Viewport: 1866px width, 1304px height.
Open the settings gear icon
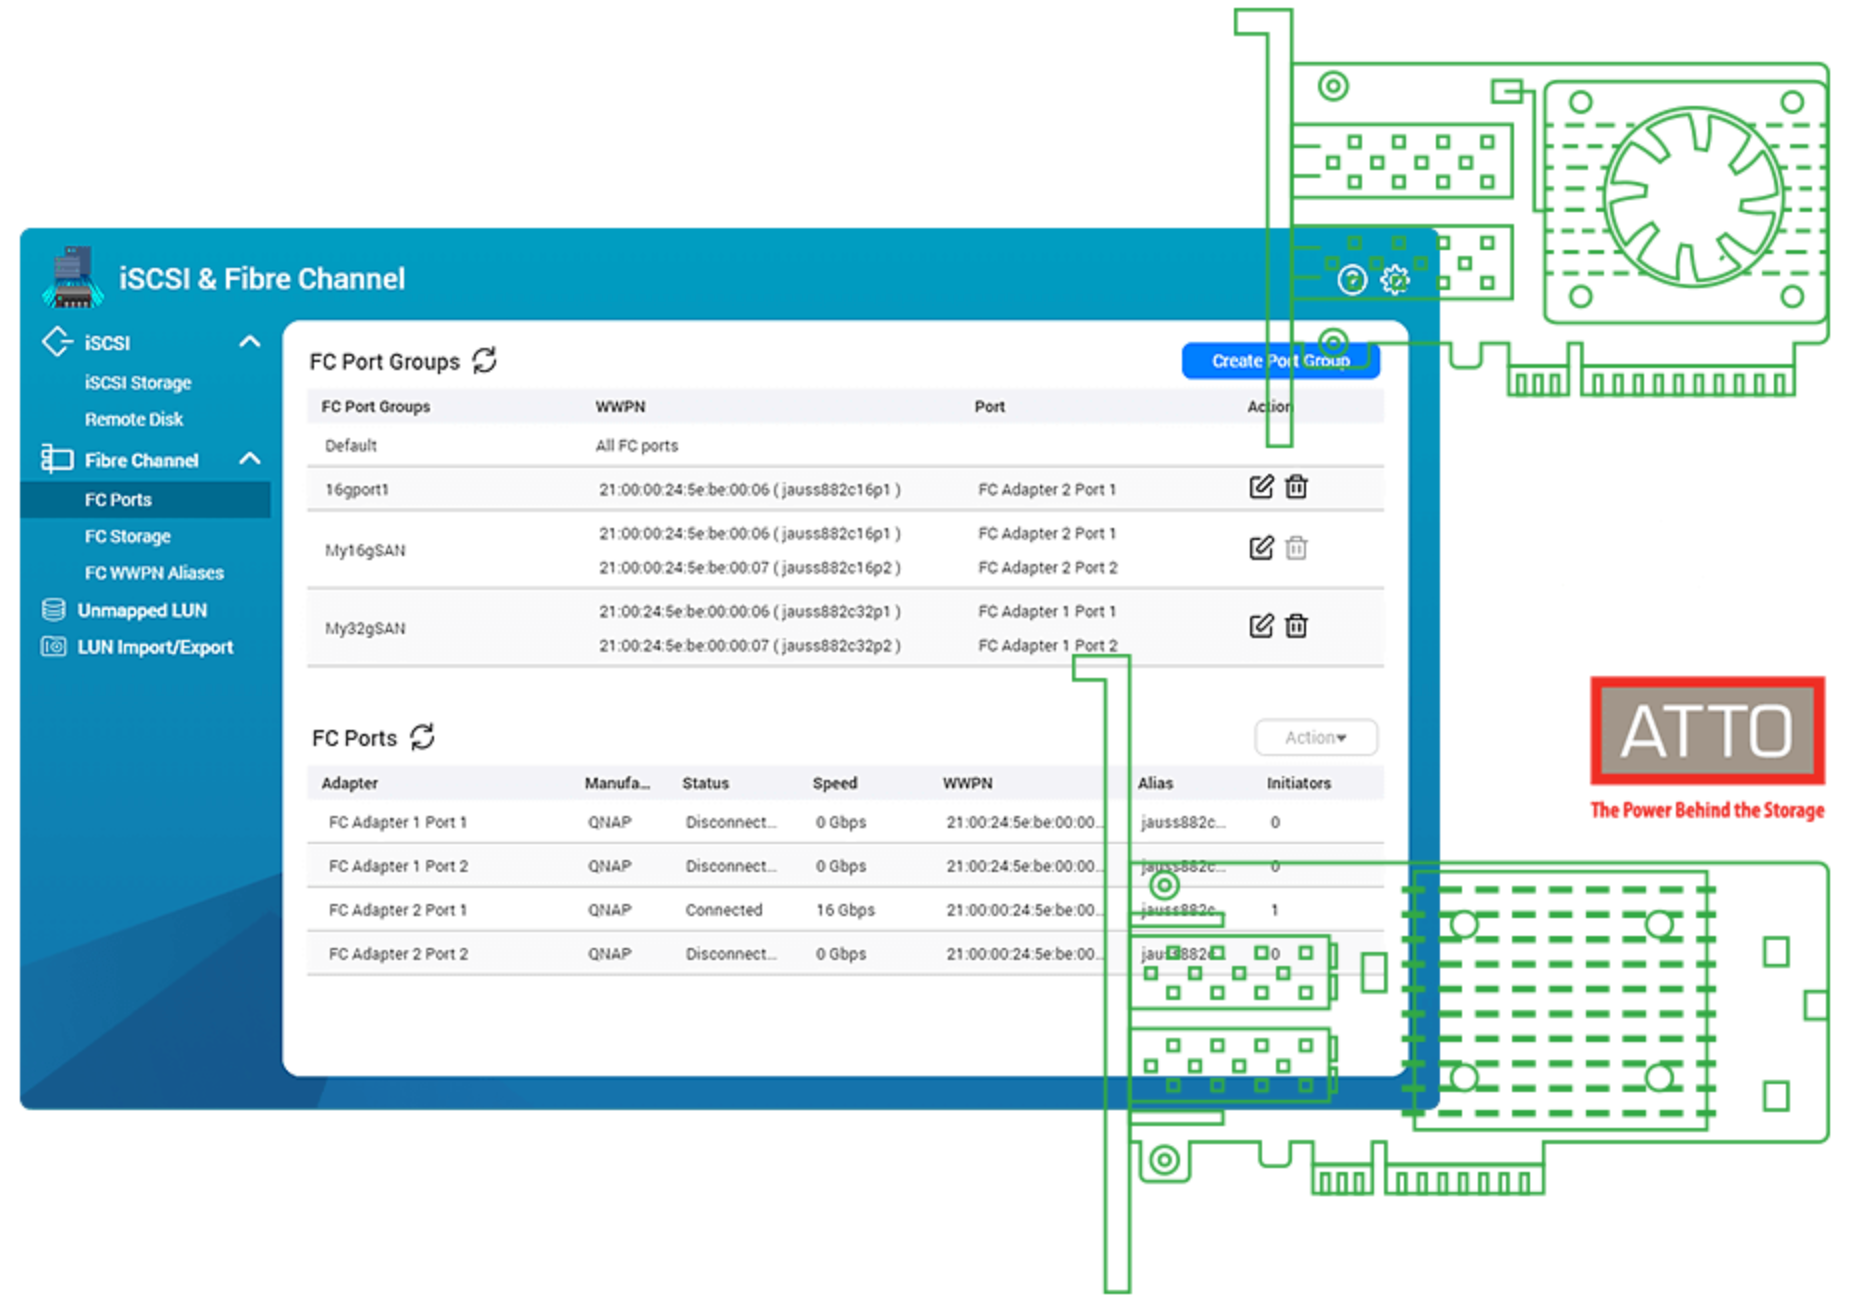tap(1394, 280)
